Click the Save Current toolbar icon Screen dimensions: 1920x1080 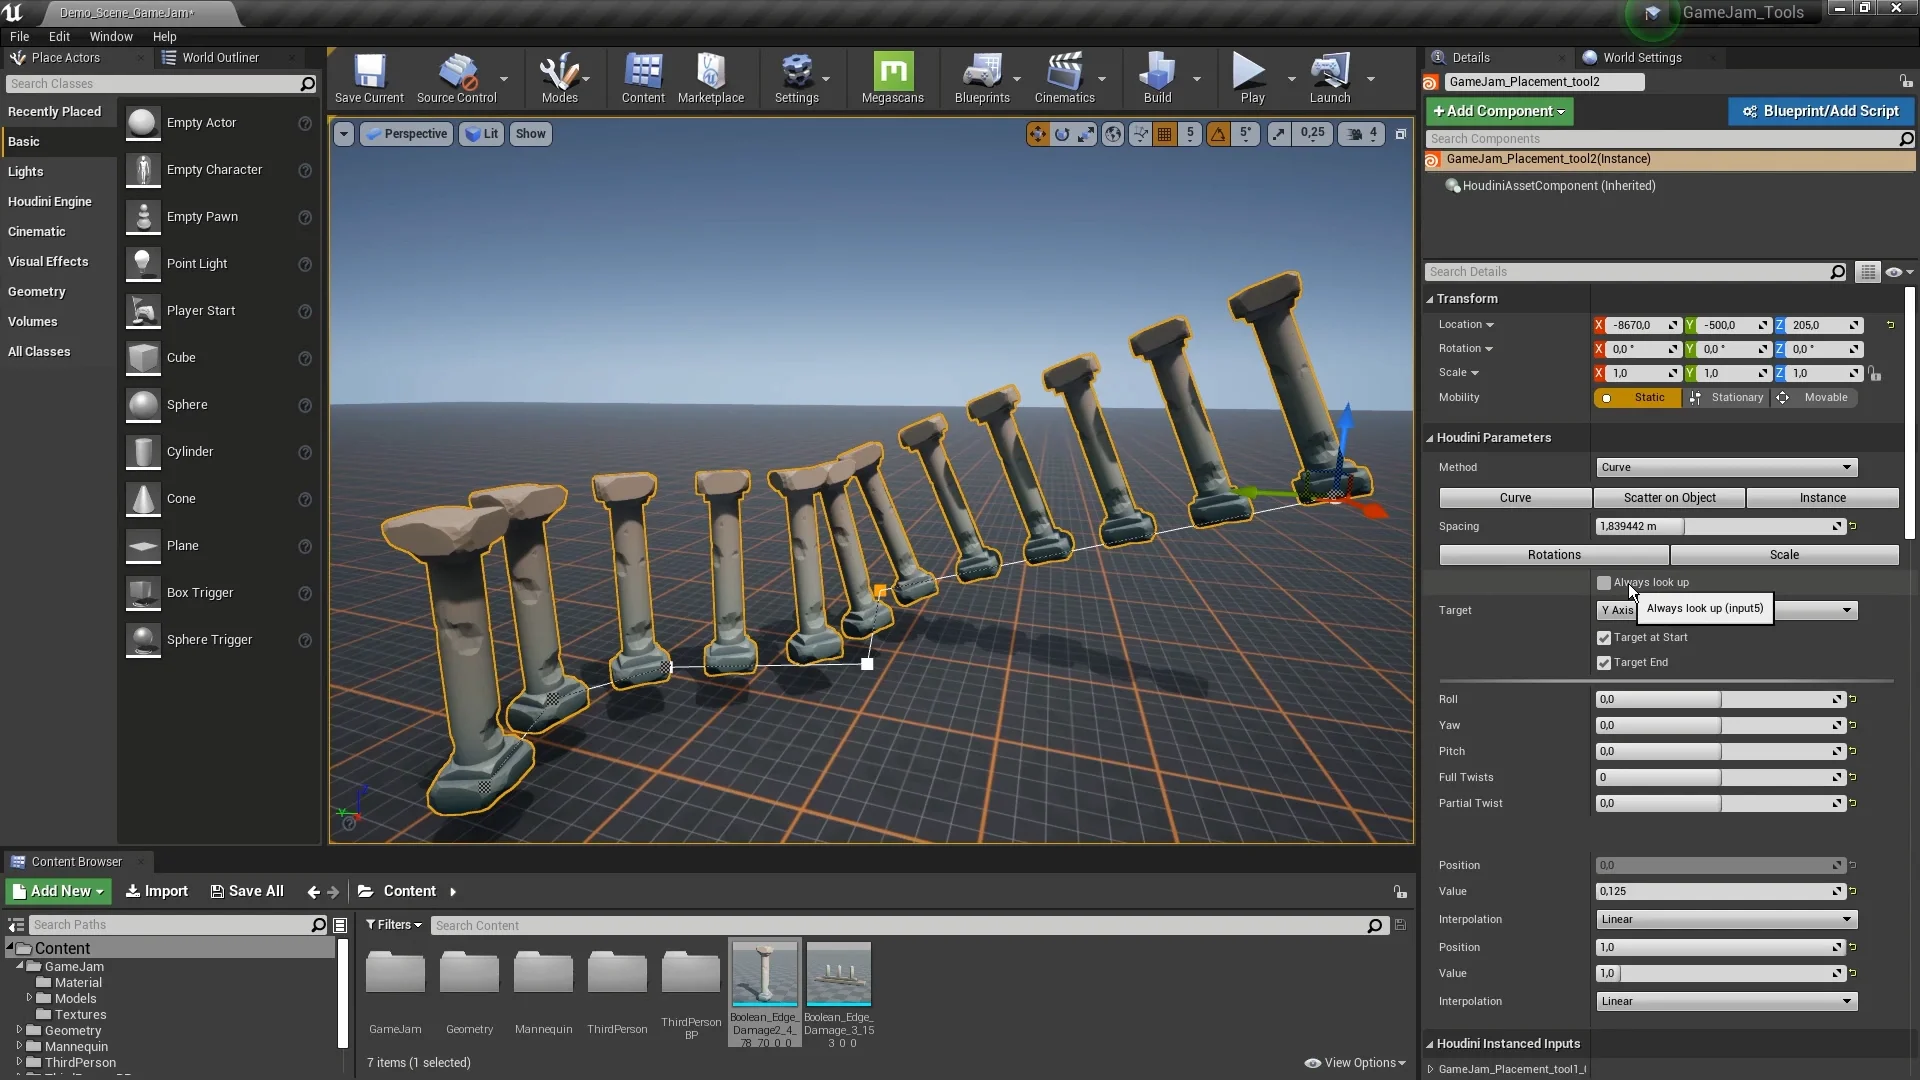point(369,78)
